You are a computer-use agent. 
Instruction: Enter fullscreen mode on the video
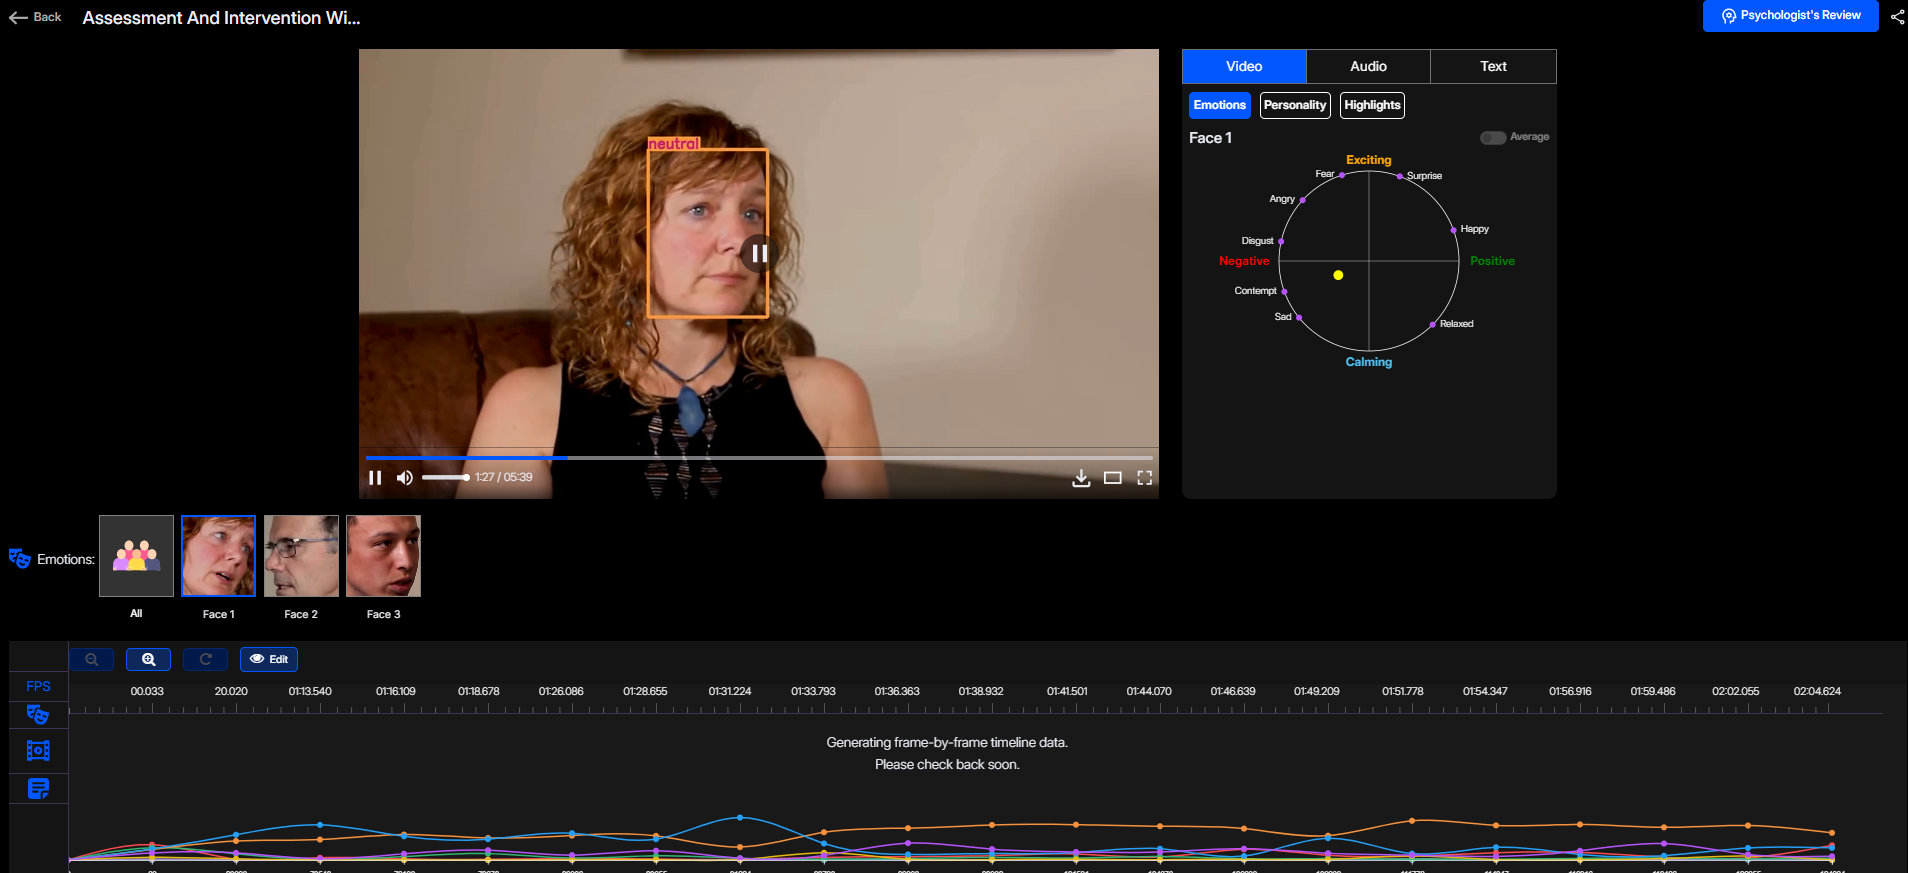(x=1144, y=478)
